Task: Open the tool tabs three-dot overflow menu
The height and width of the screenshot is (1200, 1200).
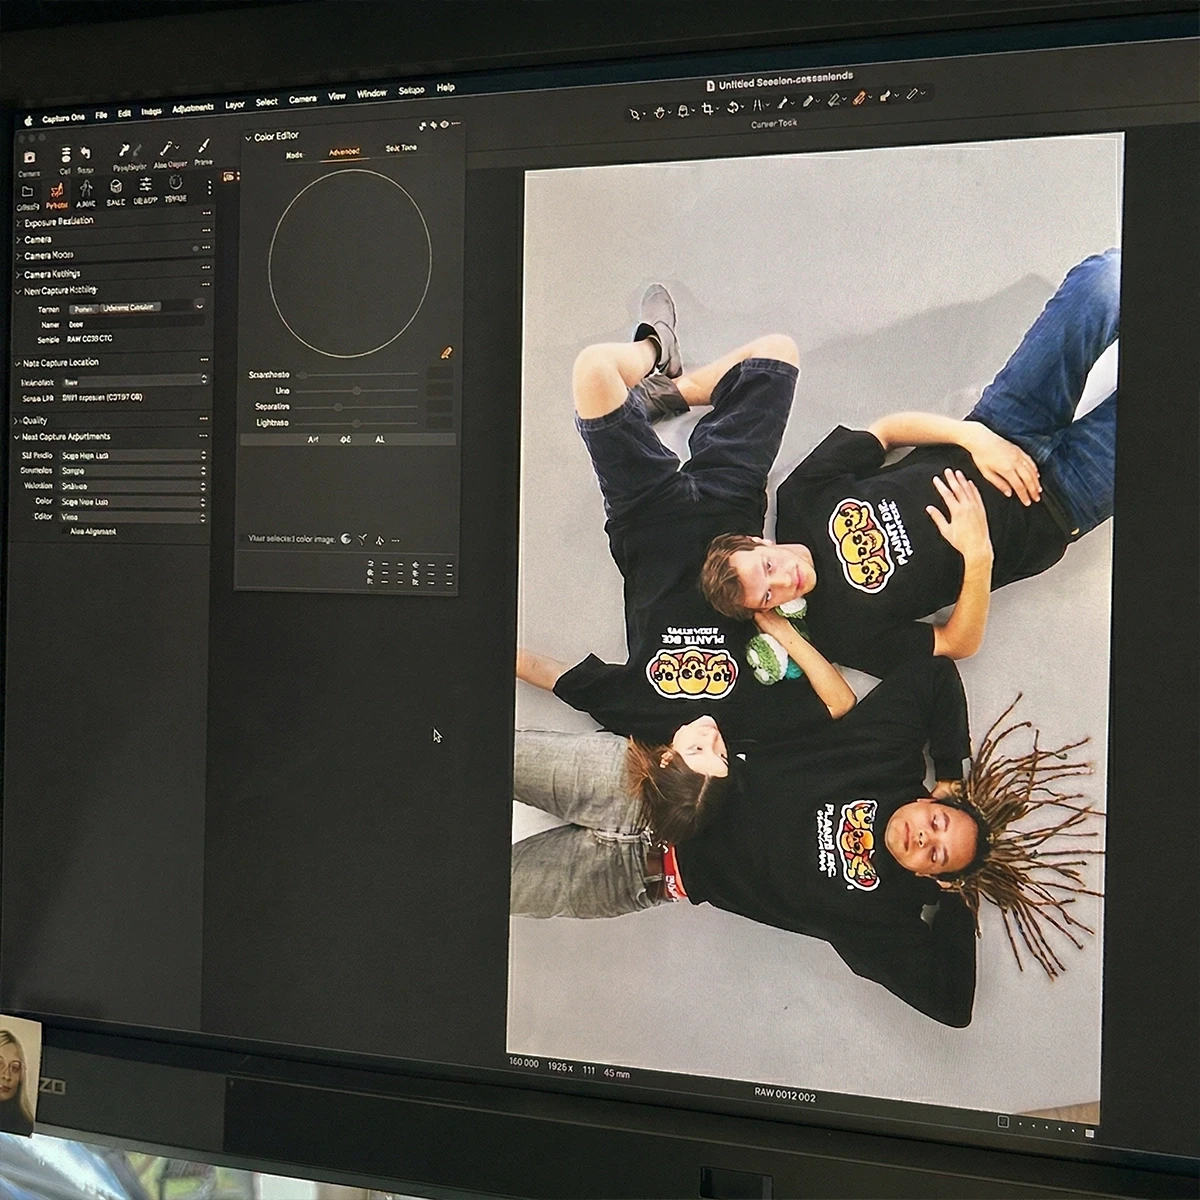Action: coord(209,187)
